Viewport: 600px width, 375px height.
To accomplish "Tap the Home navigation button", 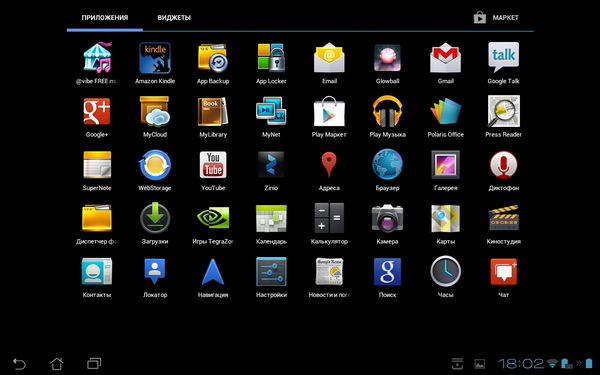I will (57, 363).
